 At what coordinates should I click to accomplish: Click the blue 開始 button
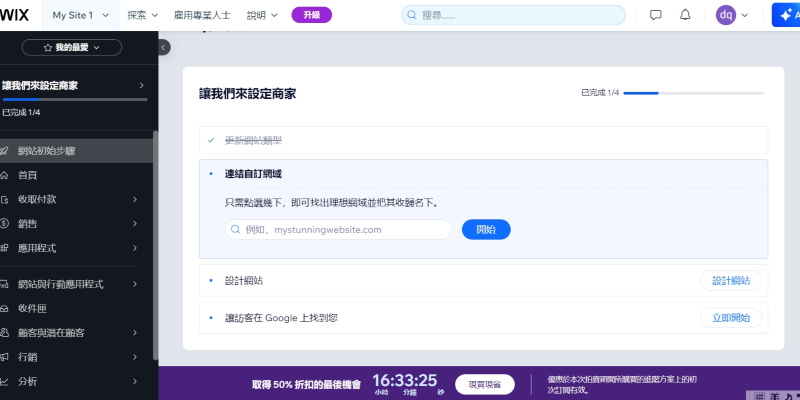click(x=486, y=230)
